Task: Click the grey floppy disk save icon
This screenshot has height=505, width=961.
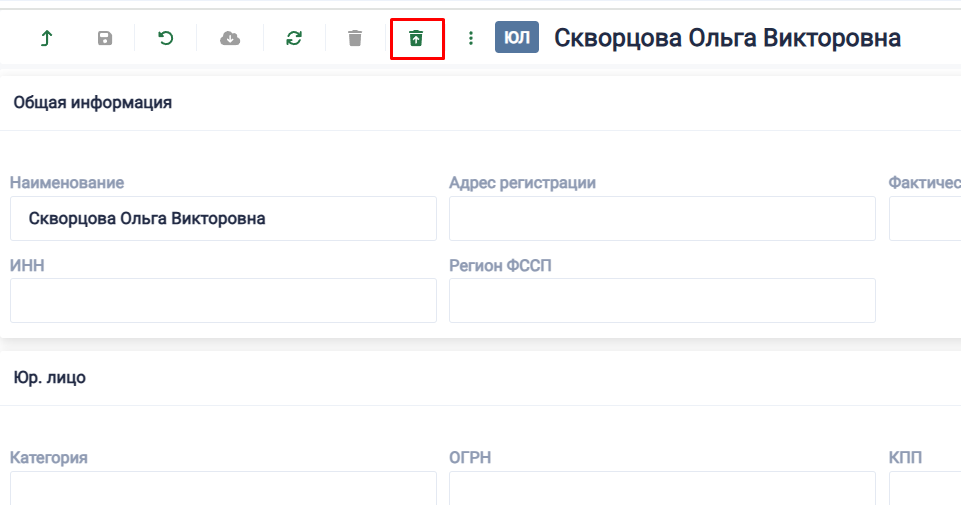Action: click(x=105, y=38)
